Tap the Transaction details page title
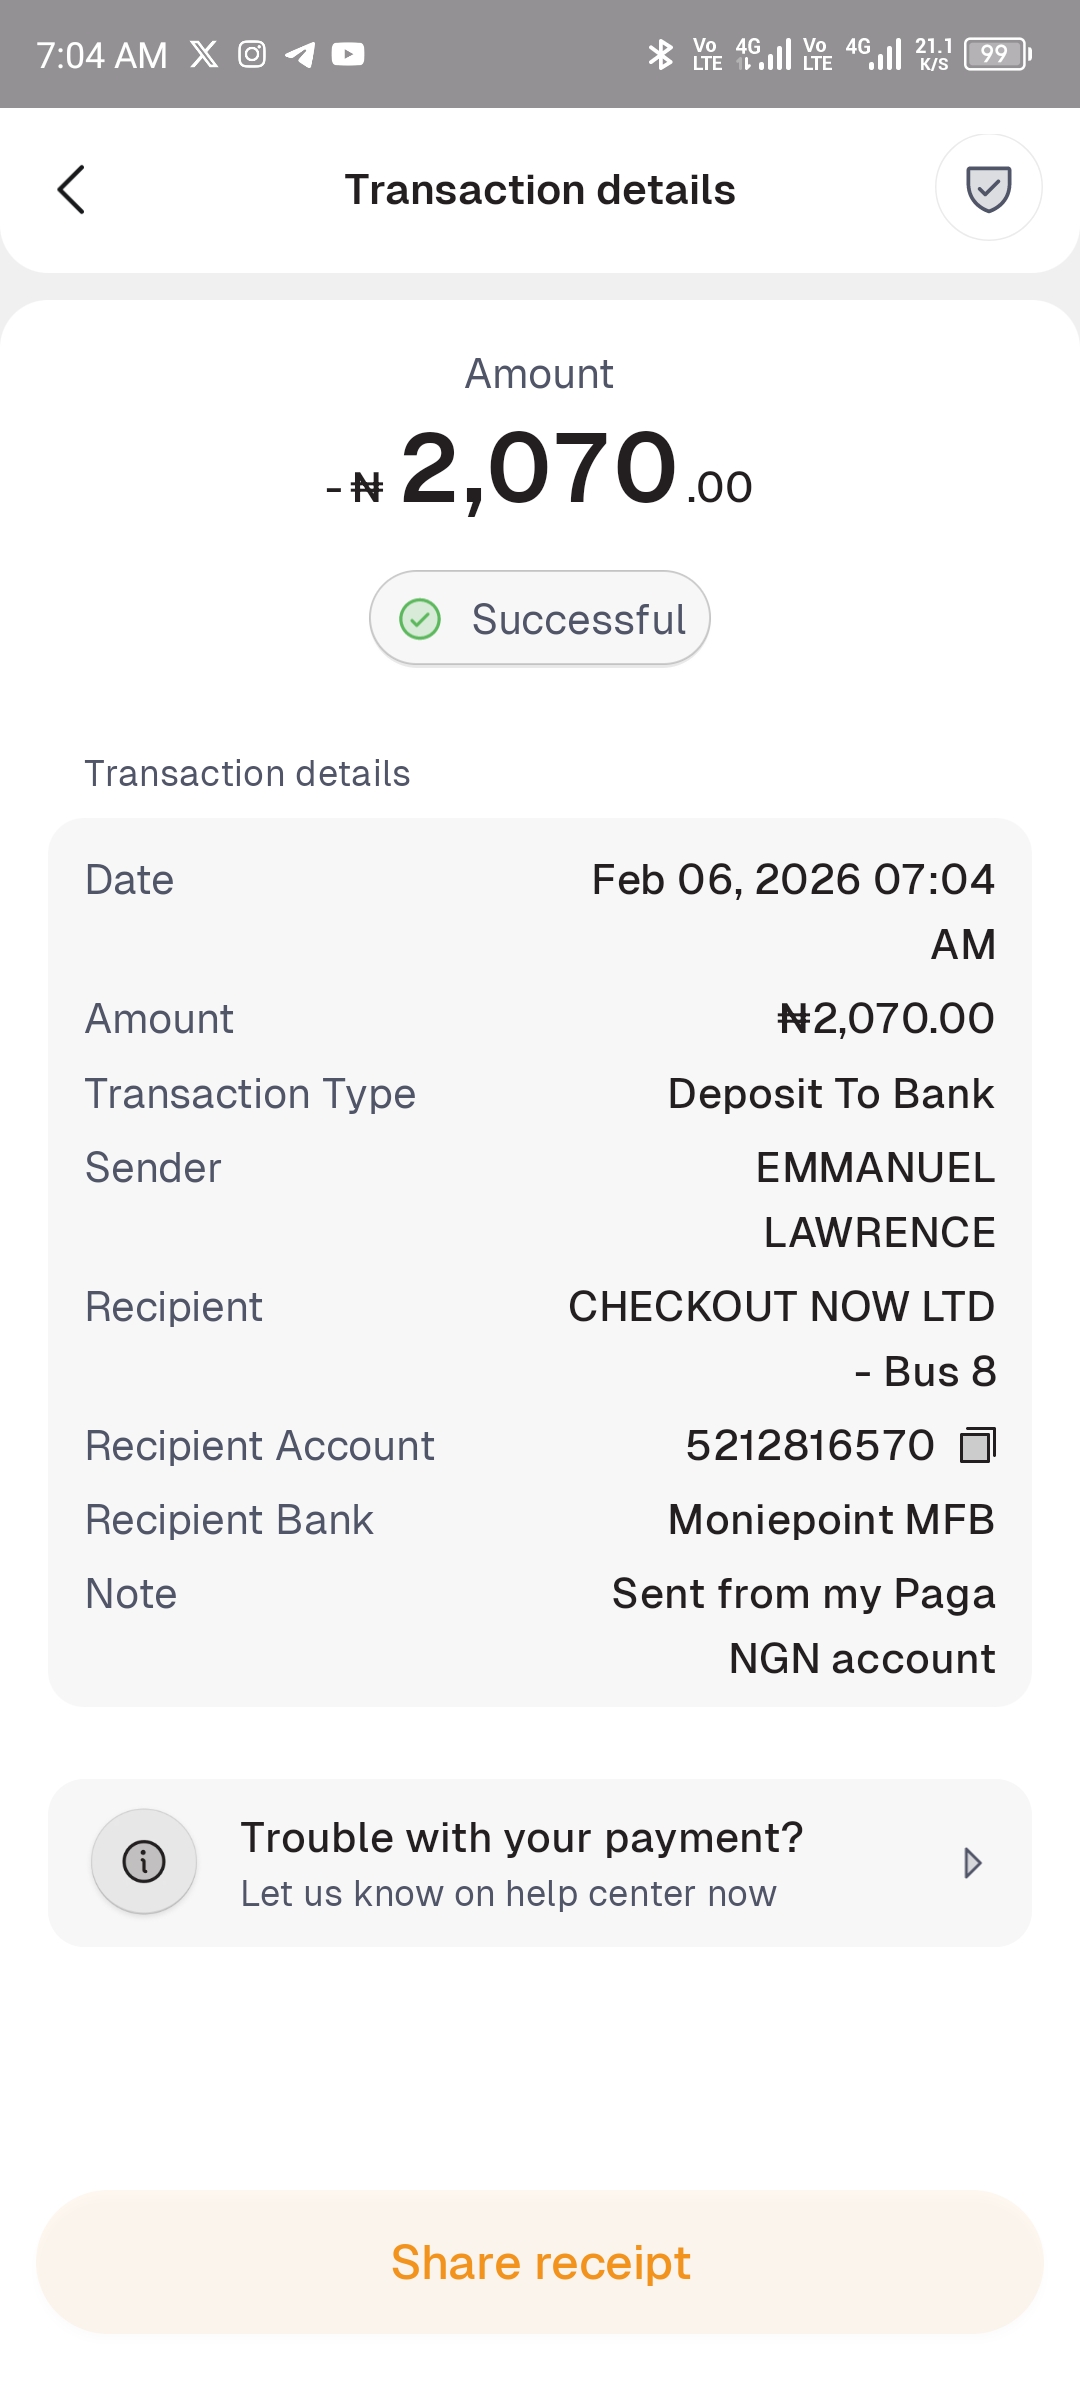Image resolution: width=1080 pixels, height=2400 pixels. pos(540,190)
